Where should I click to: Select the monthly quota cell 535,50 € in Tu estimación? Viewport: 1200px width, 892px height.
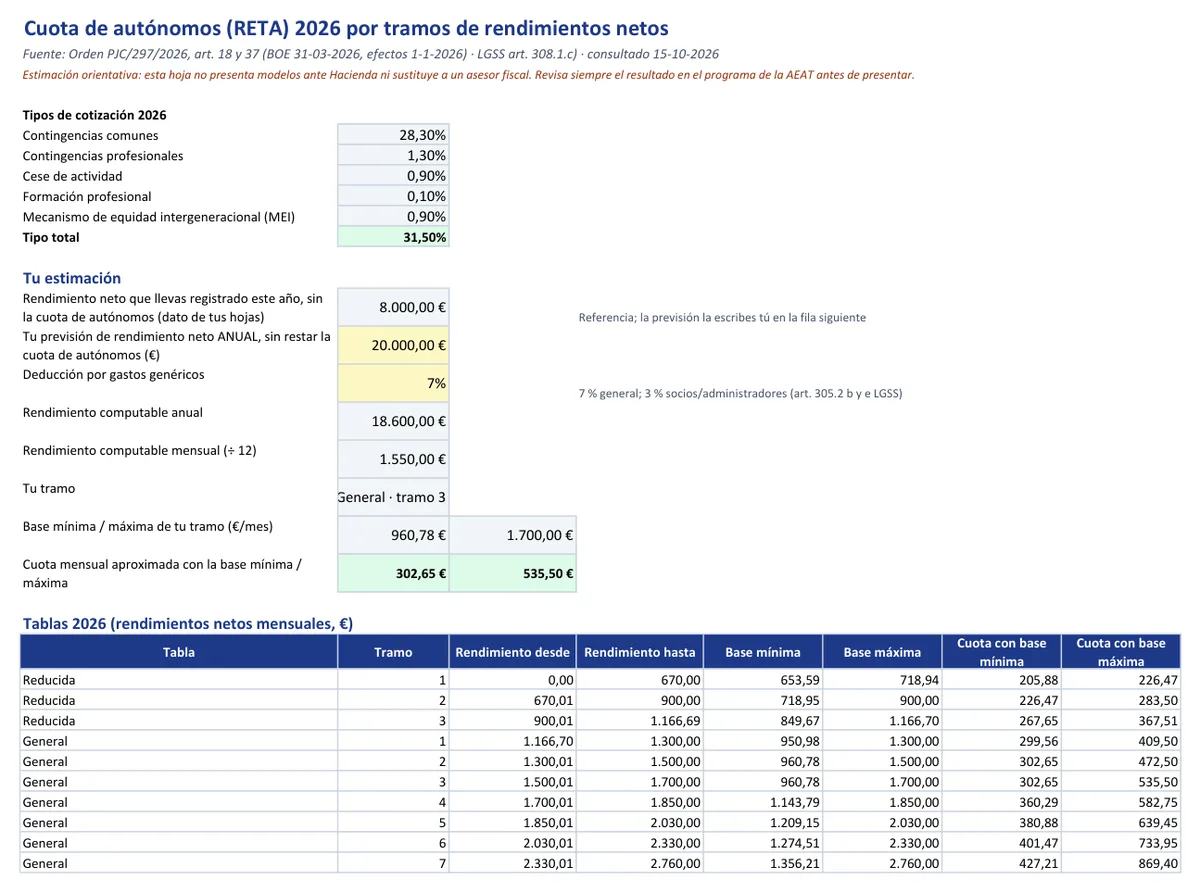513,574
